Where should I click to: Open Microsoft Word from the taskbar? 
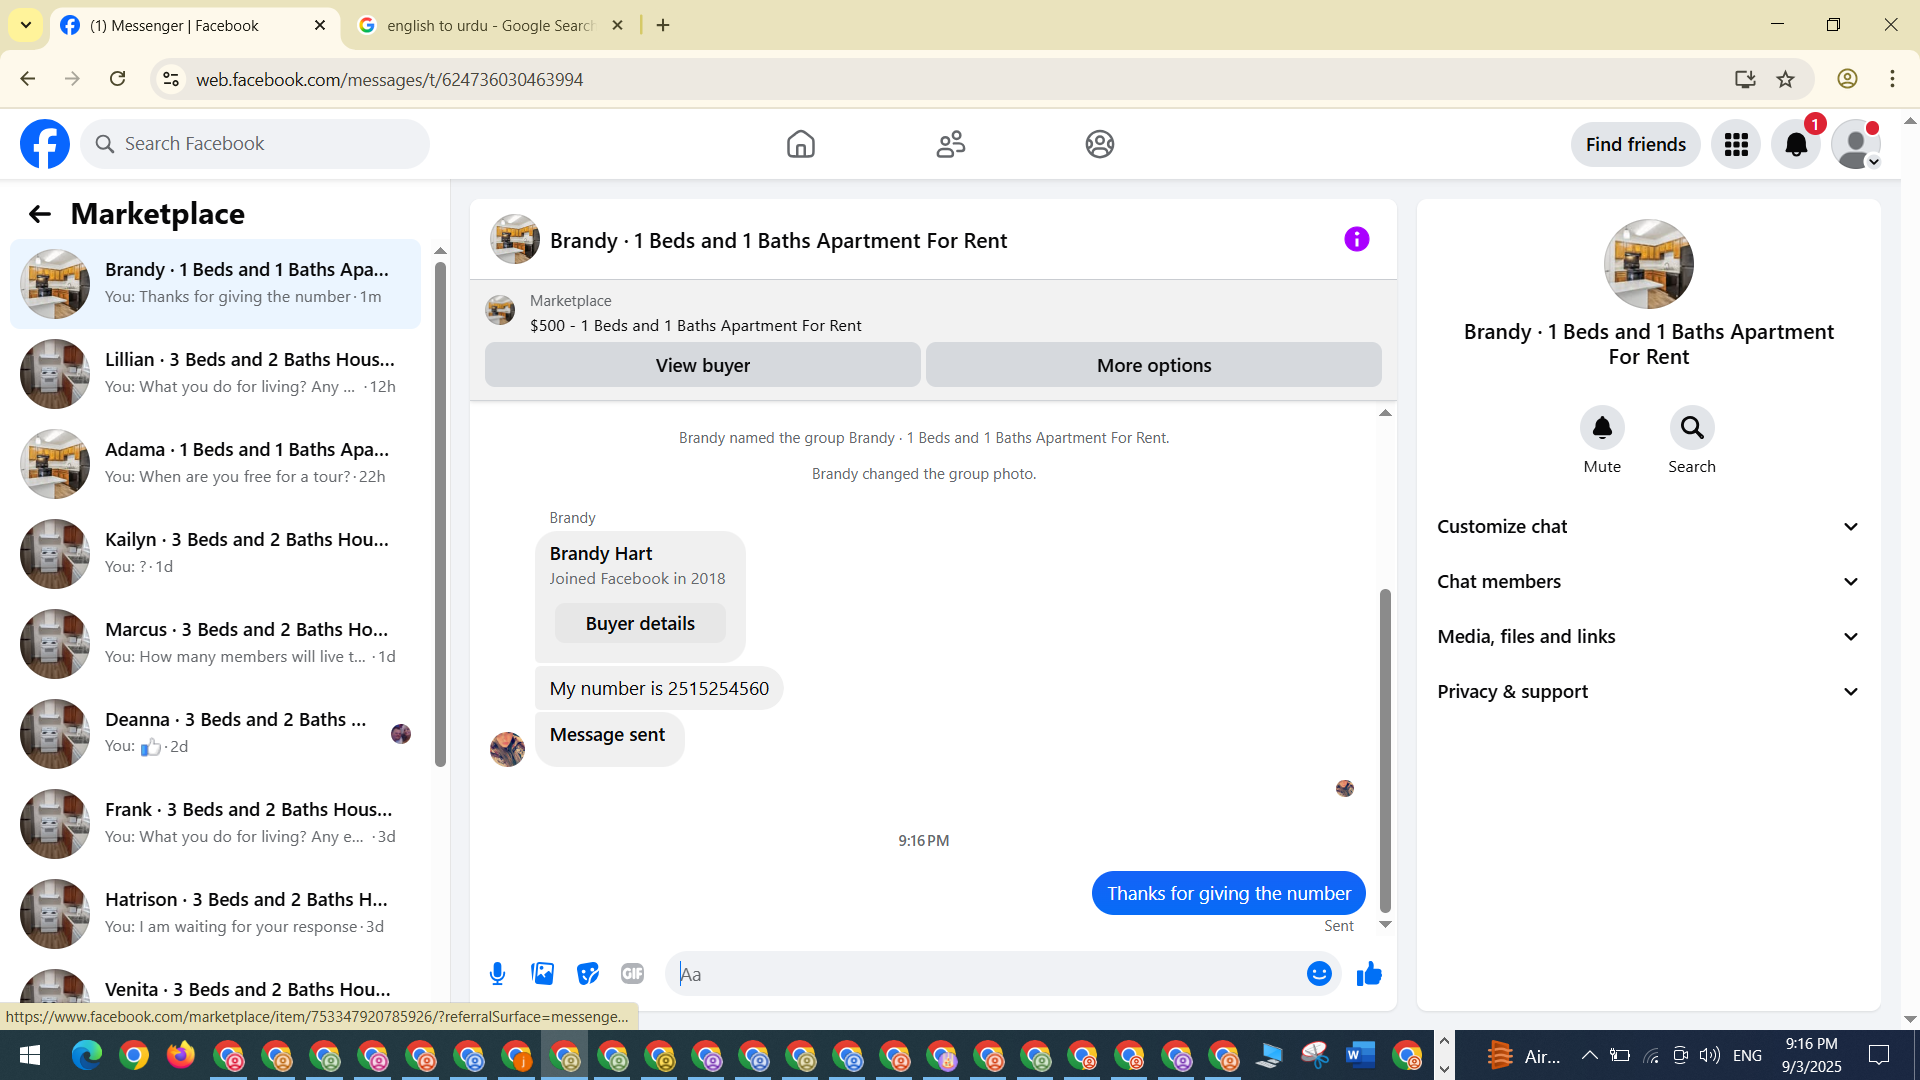[1360, 1055]
